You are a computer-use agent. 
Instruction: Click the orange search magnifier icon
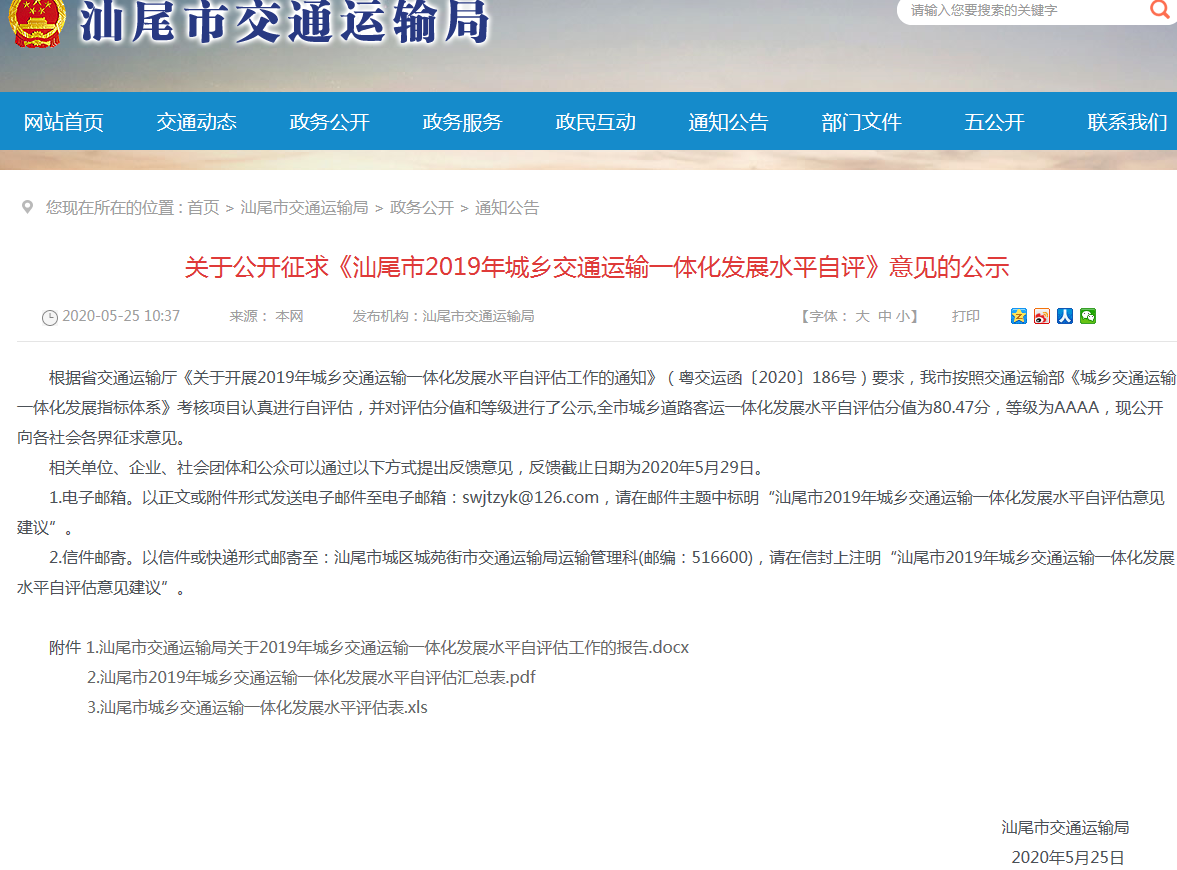[1159, 10]
